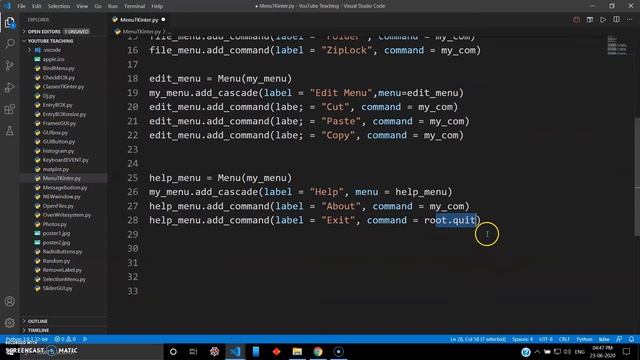Open RadioButtons.py in the explorer

(62, 252)
